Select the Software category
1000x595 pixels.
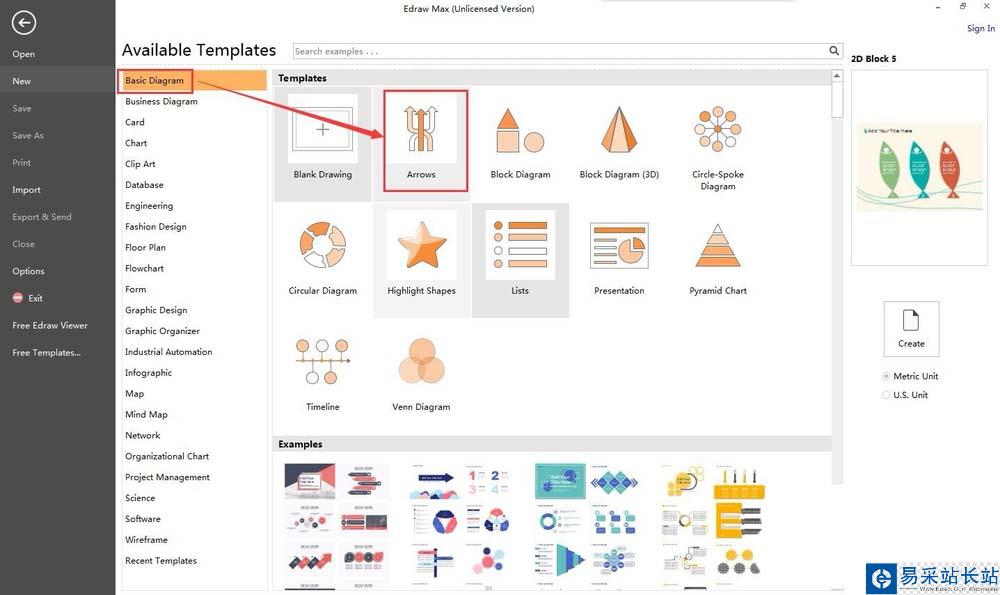pos(143,519)
